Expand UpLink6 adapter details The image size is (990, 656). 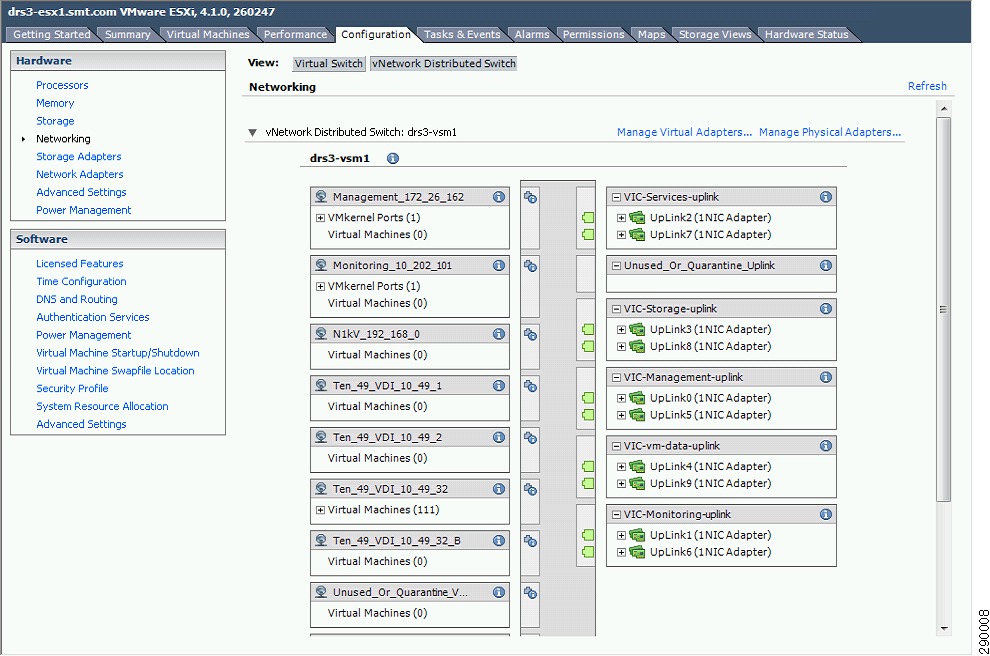[x=621, y=552]
